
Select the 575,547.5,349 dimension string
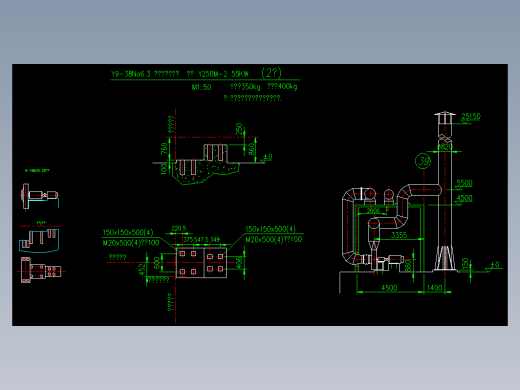(202, 240)
